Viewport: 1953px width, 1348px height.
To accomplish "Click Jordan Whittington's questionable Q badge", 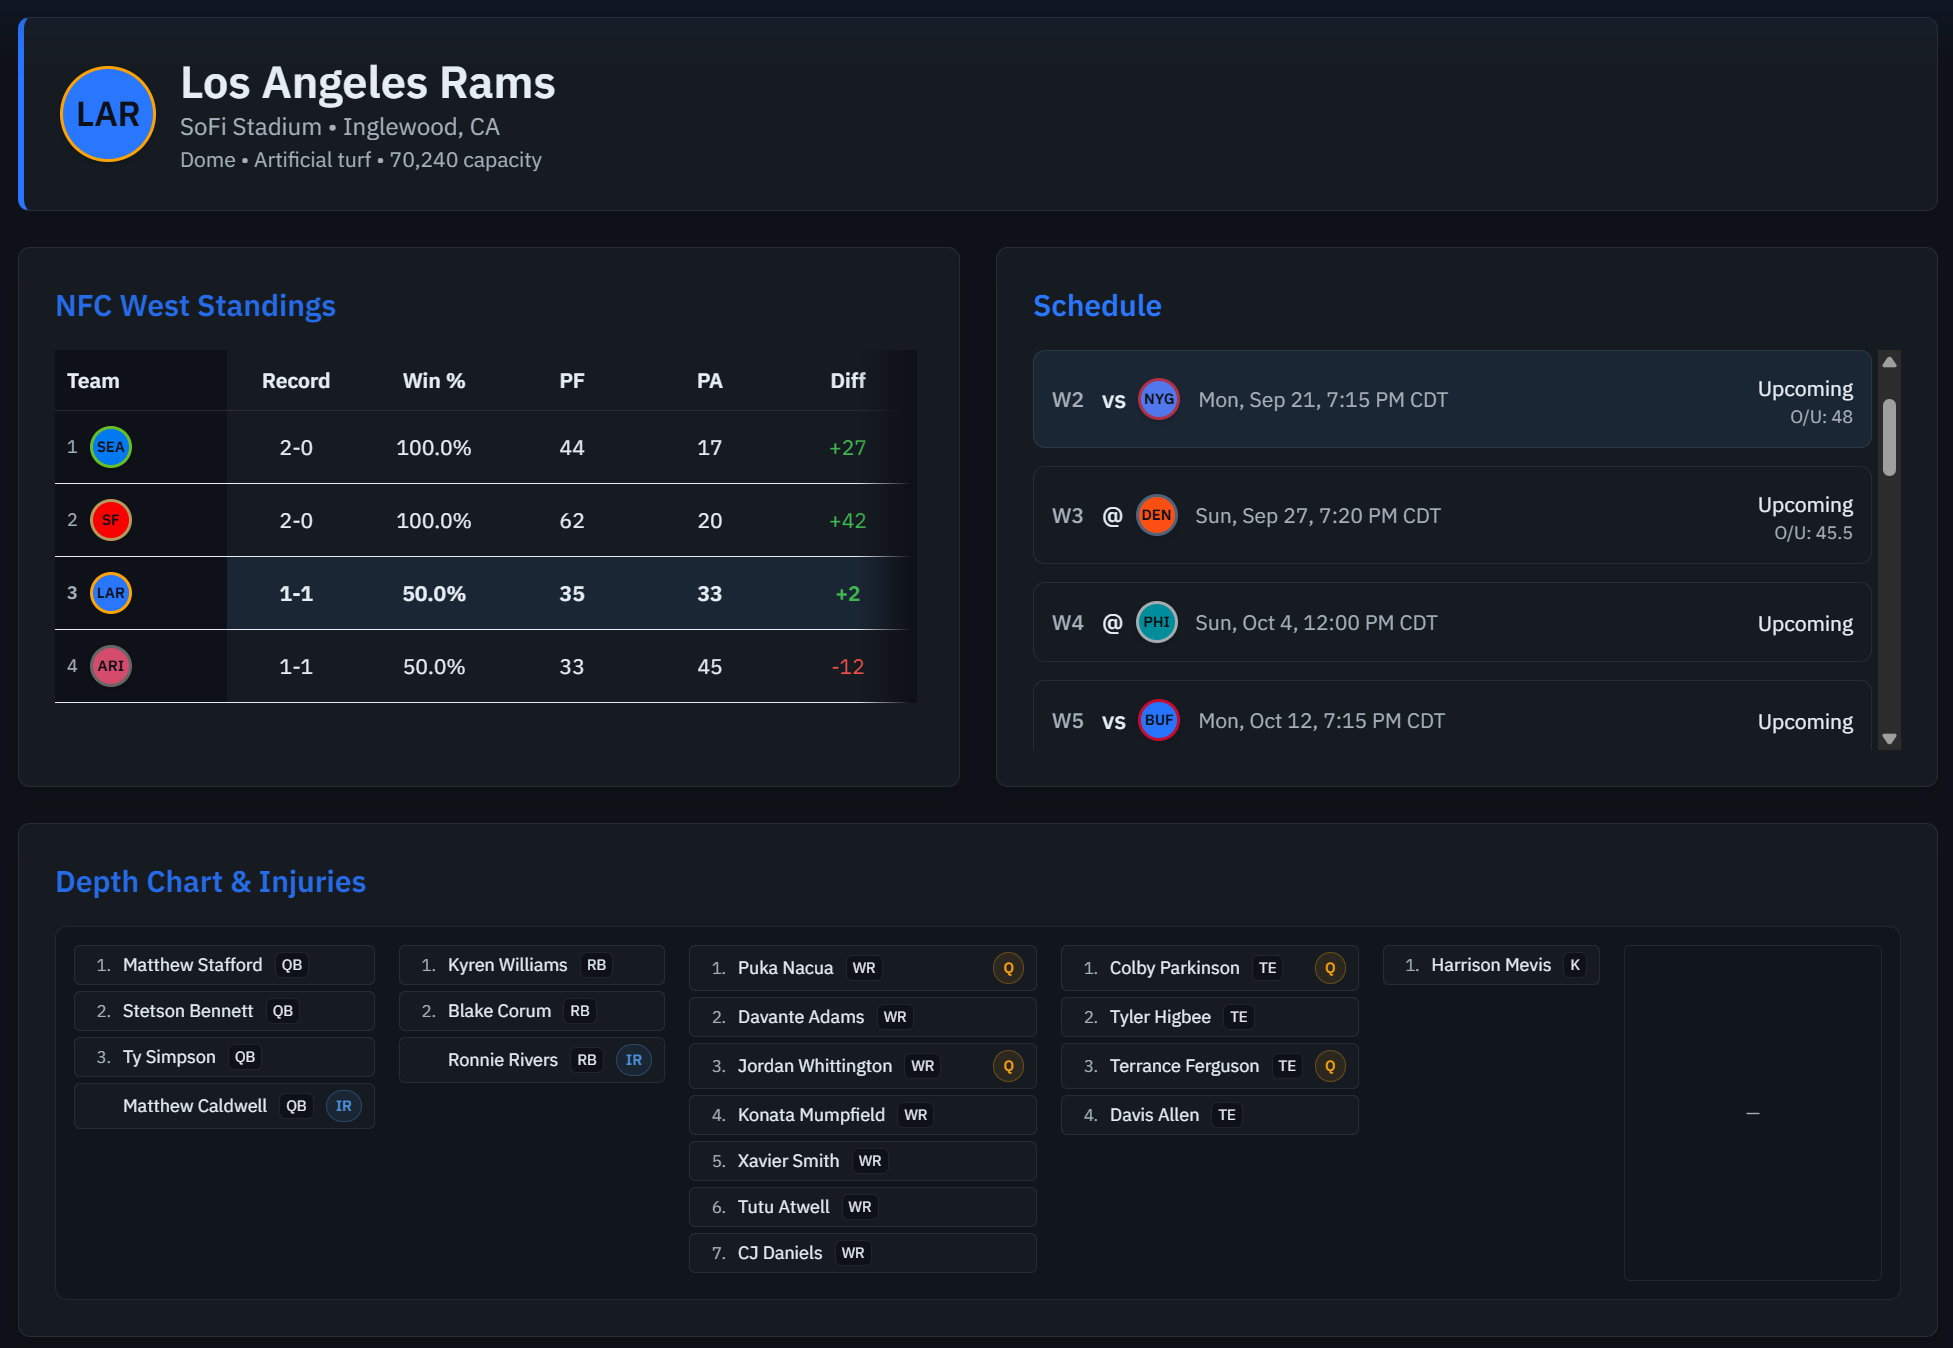I will 1008,1066.
